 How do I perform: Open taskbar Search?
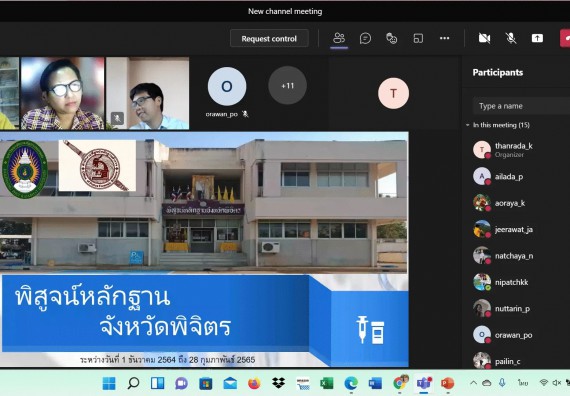point(133,383)
